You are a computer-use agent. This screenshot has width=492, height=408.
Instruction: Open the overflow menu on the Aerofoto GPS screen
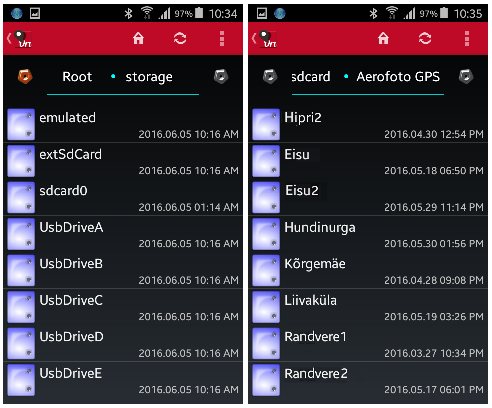(467, 38)
